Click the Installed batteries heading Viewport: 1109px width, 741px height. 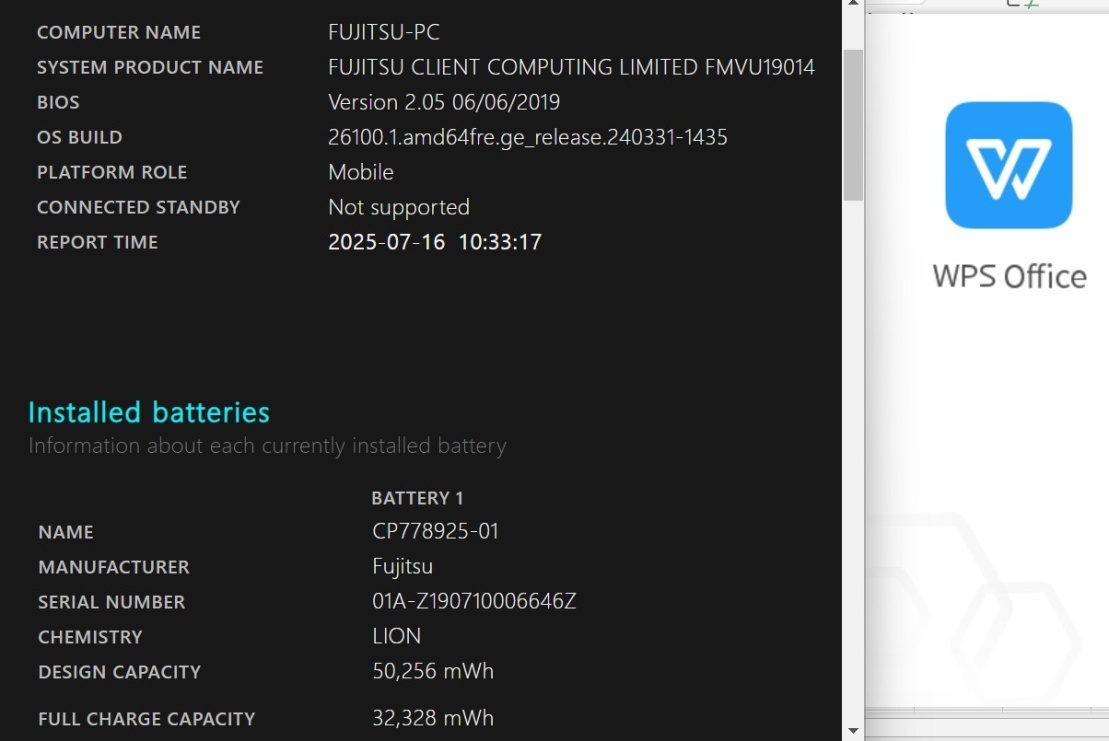pos(149,412)
